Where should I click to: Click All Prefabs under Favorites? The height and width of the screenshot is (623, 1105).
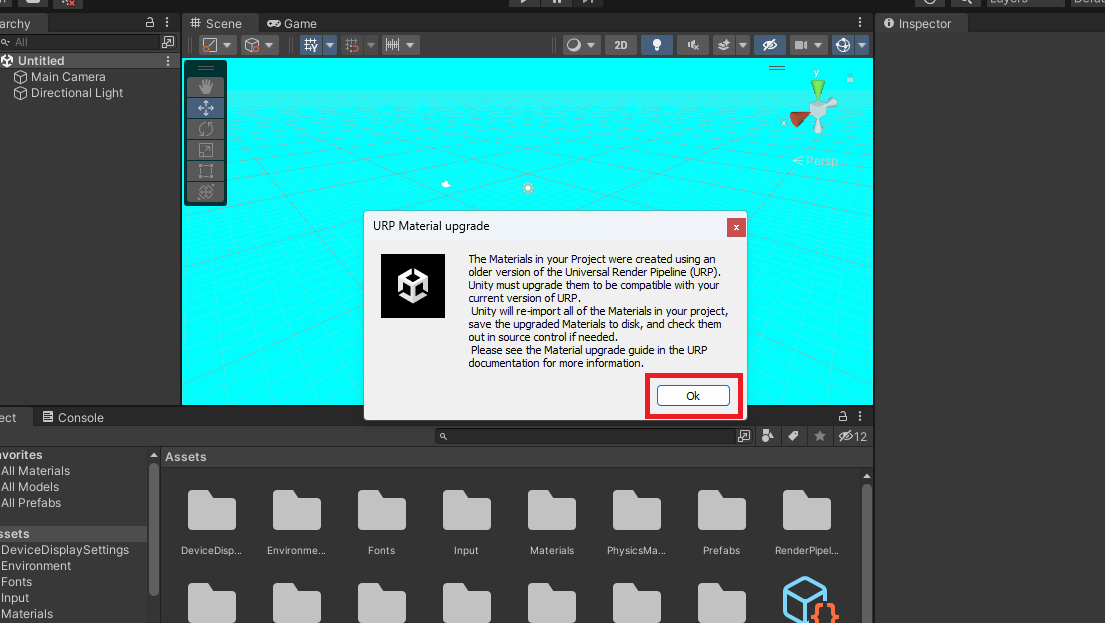click(x=31, y=503)
